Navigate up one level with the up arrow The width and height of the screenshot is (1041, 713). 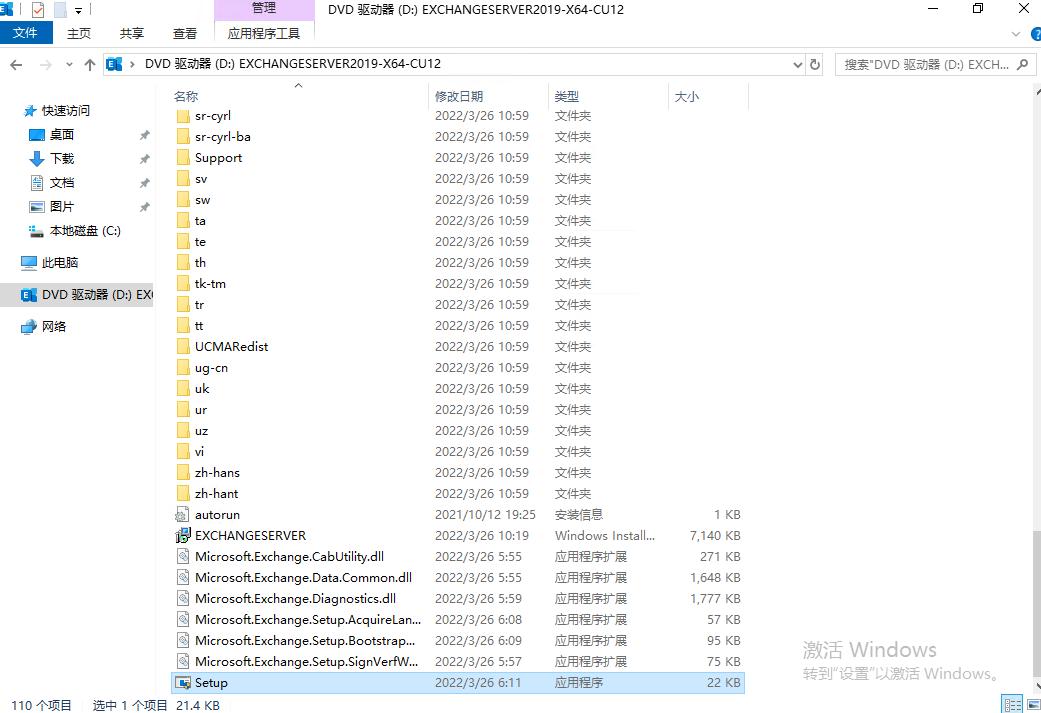[91, 63]
